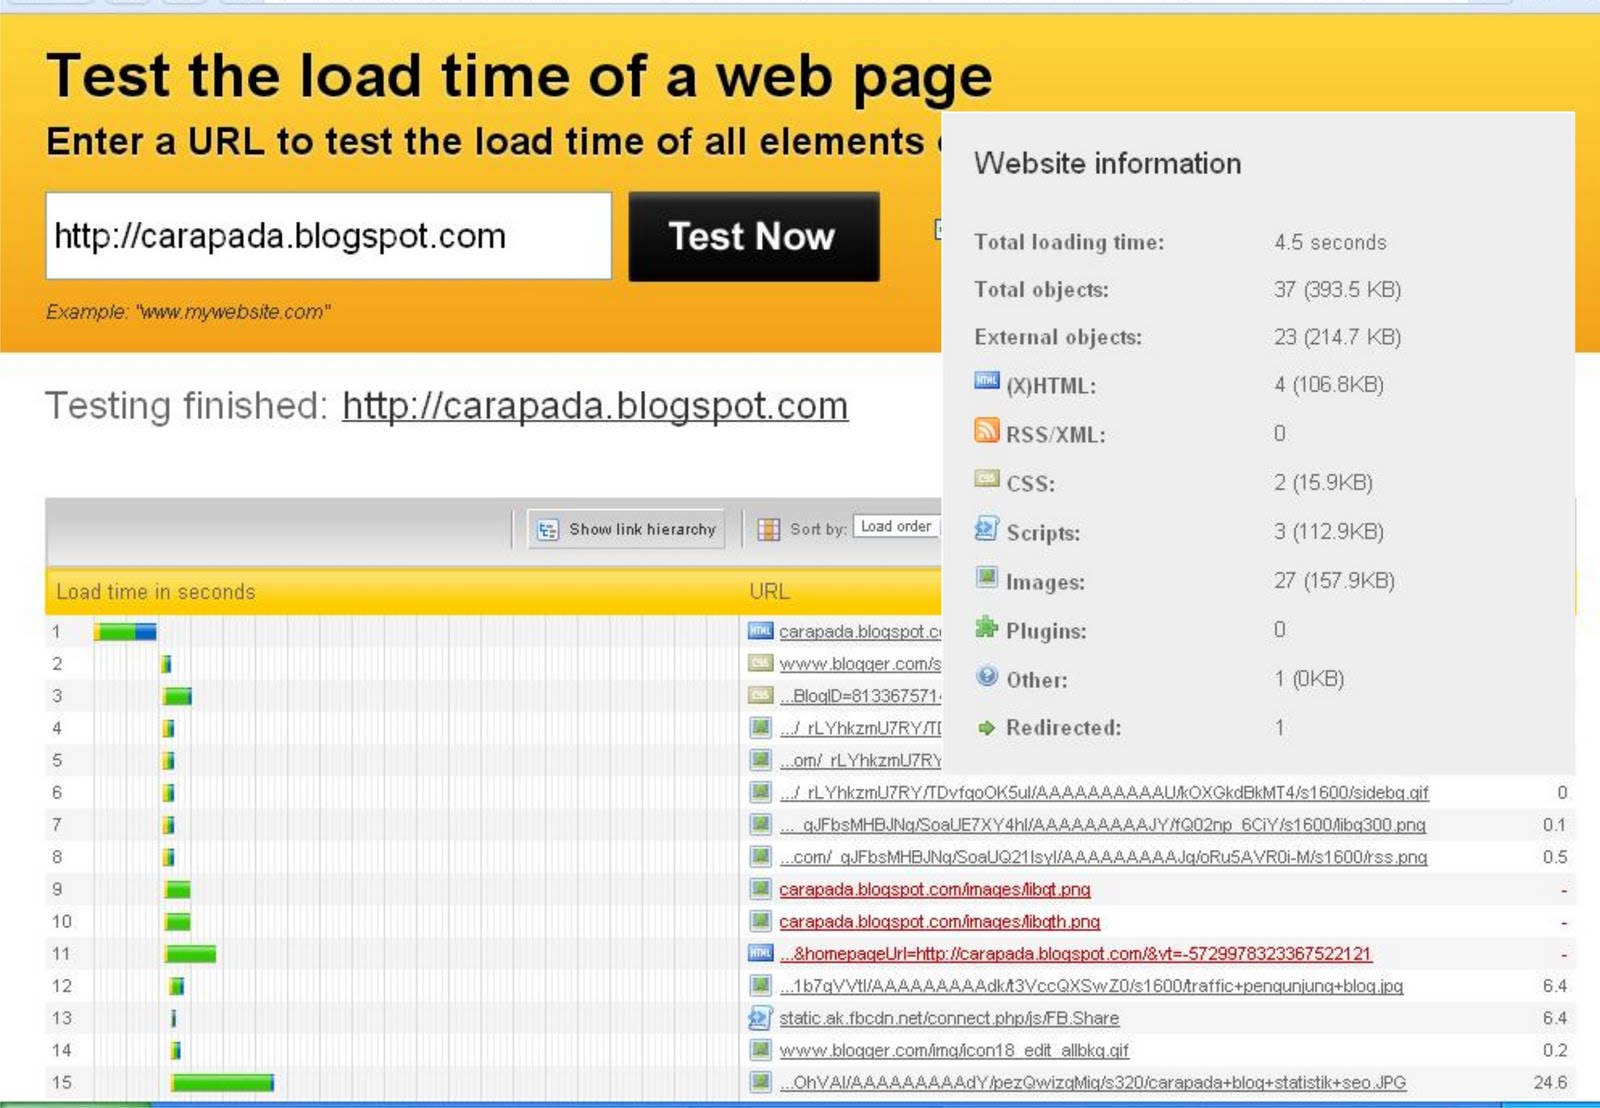Click the HTML icon beside the homepageUrl link
Image resolution: width=1600 pixels, height=1108 pixels.
(x=760, y=953)
